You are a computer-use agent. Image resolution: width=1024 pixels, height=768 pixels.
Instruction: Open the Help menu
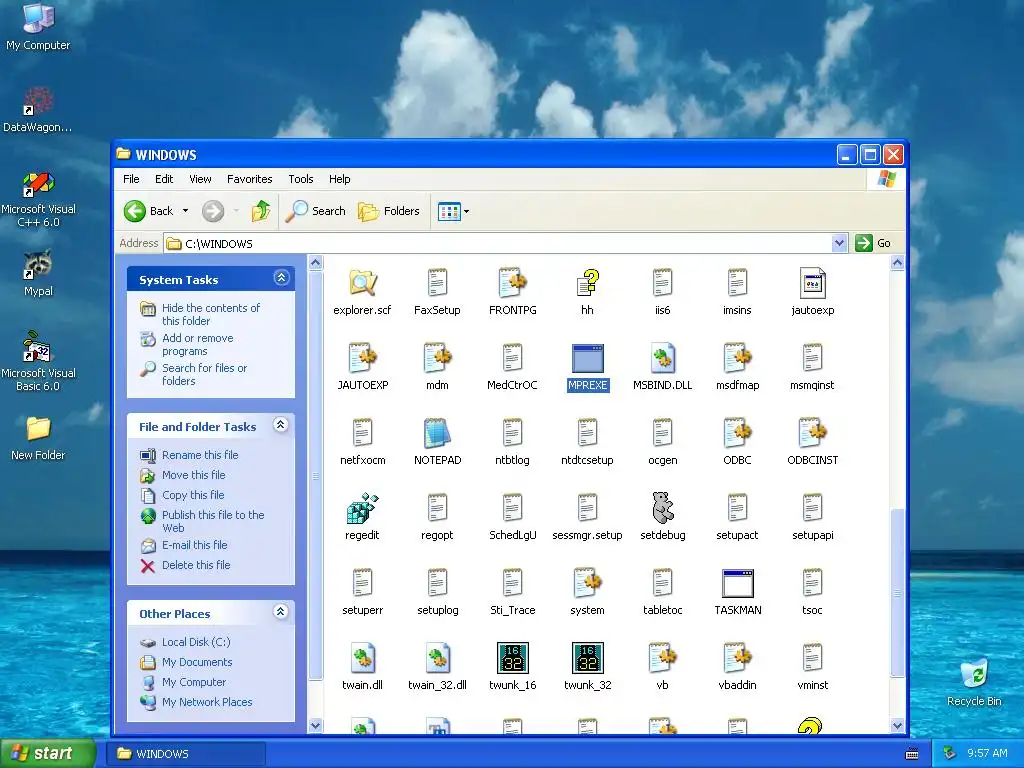point(339,179)
